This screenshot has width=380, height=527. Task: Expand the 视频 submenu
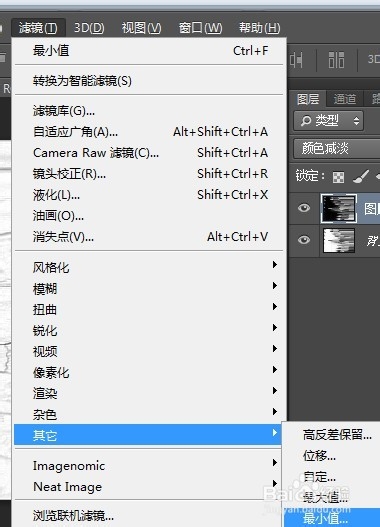point(150,351)
